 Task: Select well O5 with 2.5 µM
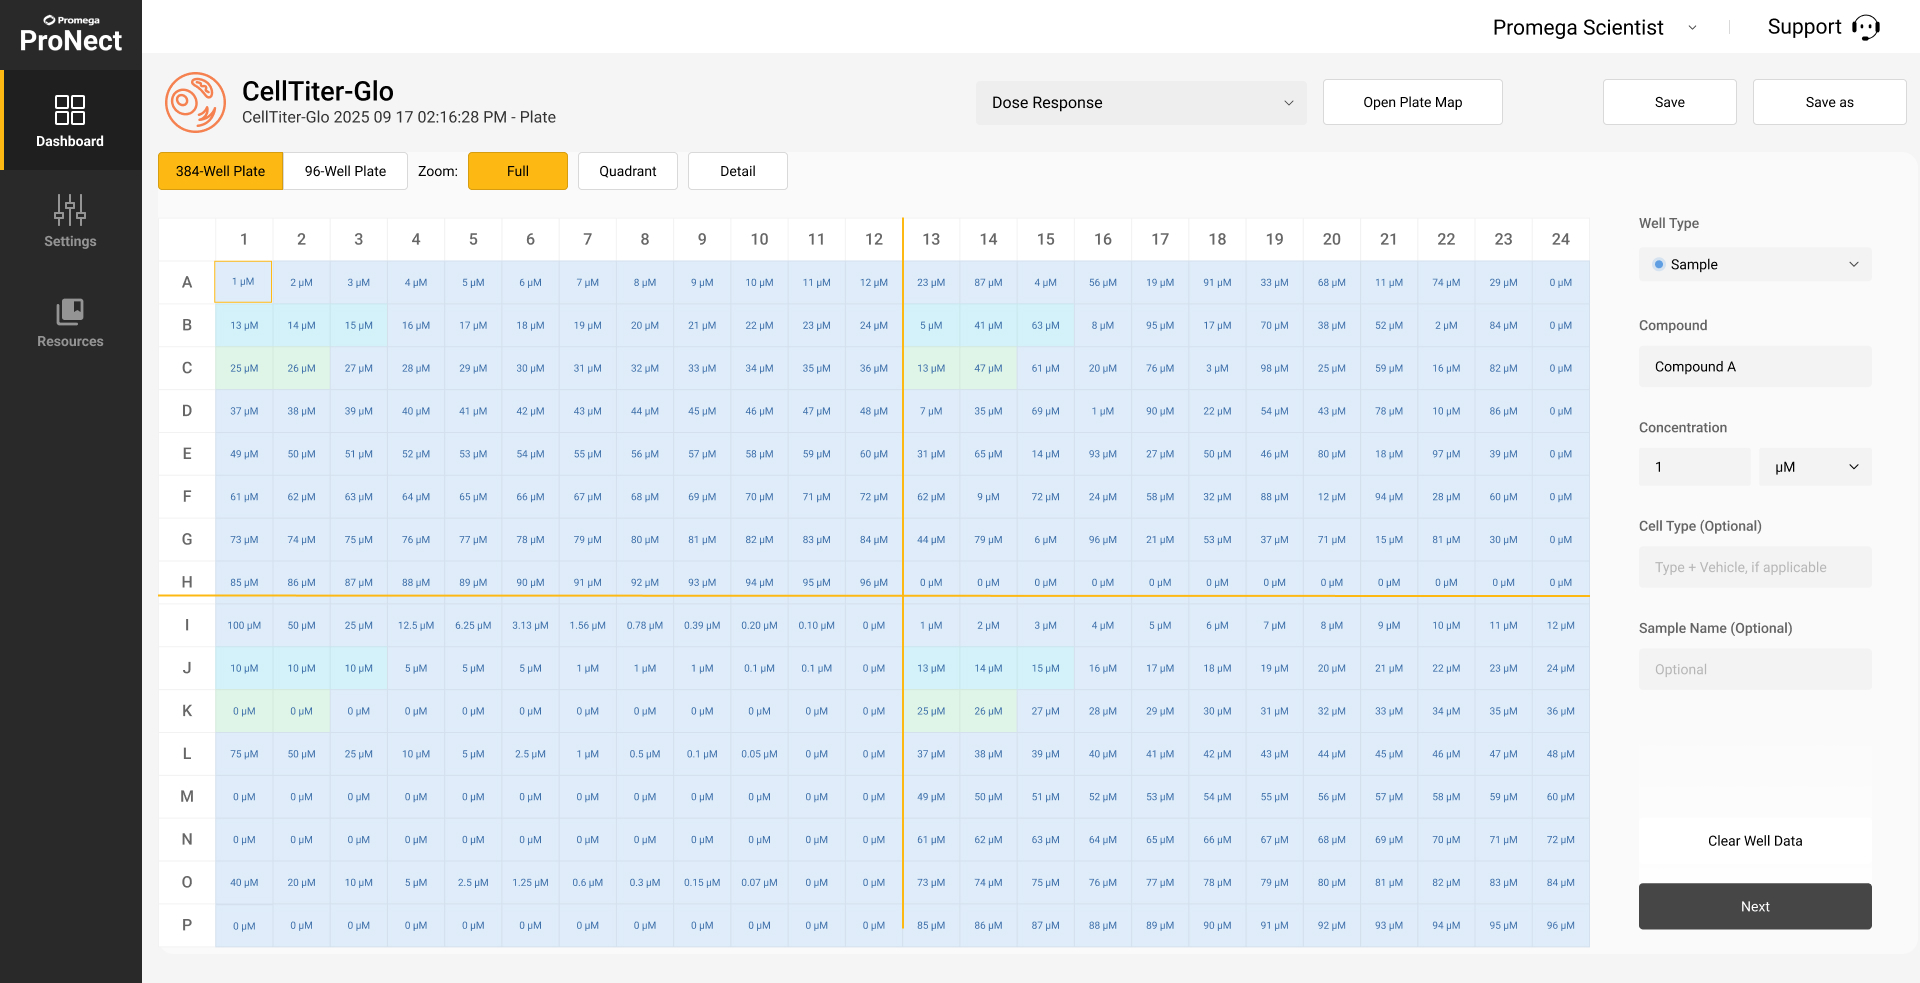click(473, 883)
